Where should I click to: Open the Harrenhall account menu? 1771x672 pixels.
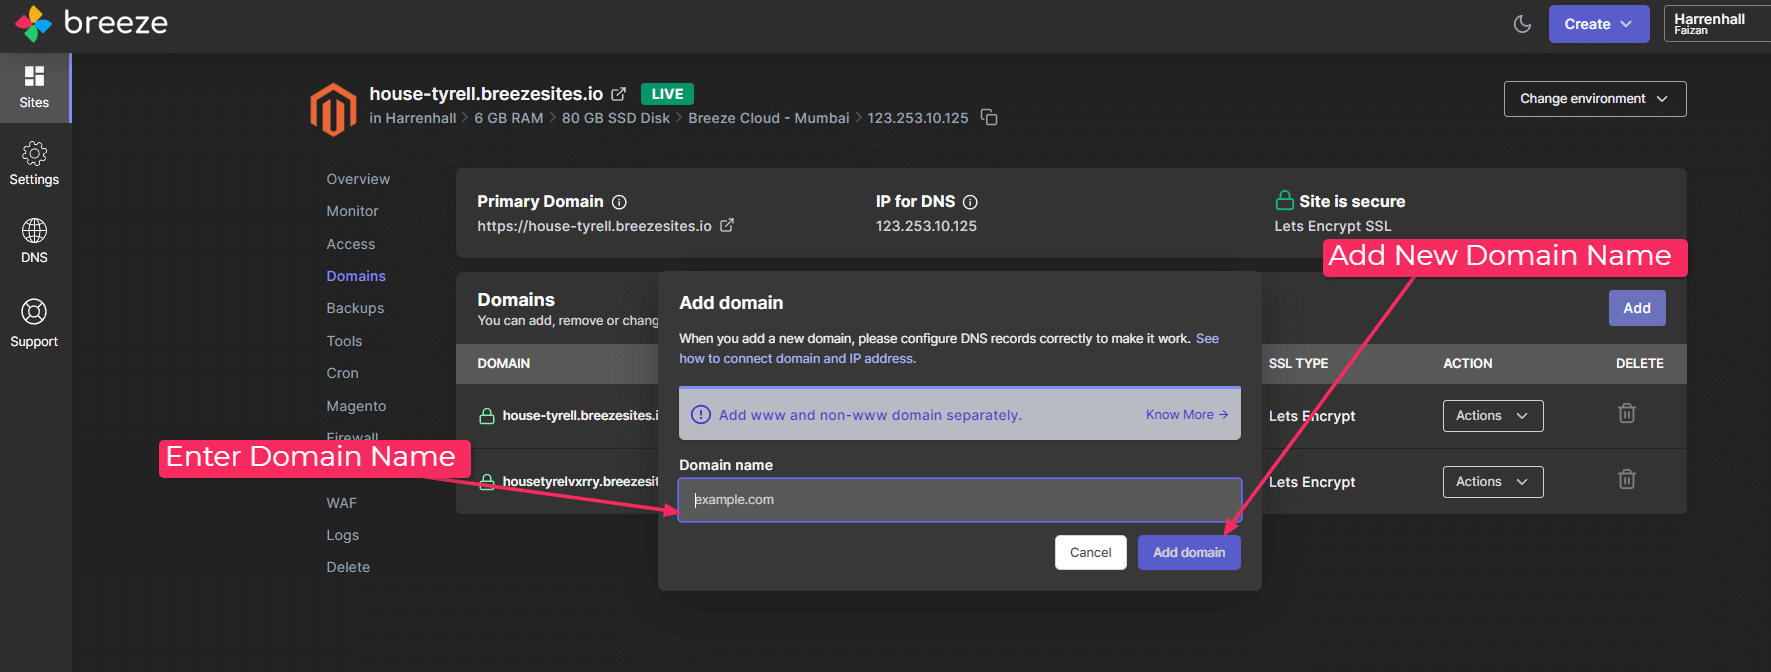tap(1717, 24)
